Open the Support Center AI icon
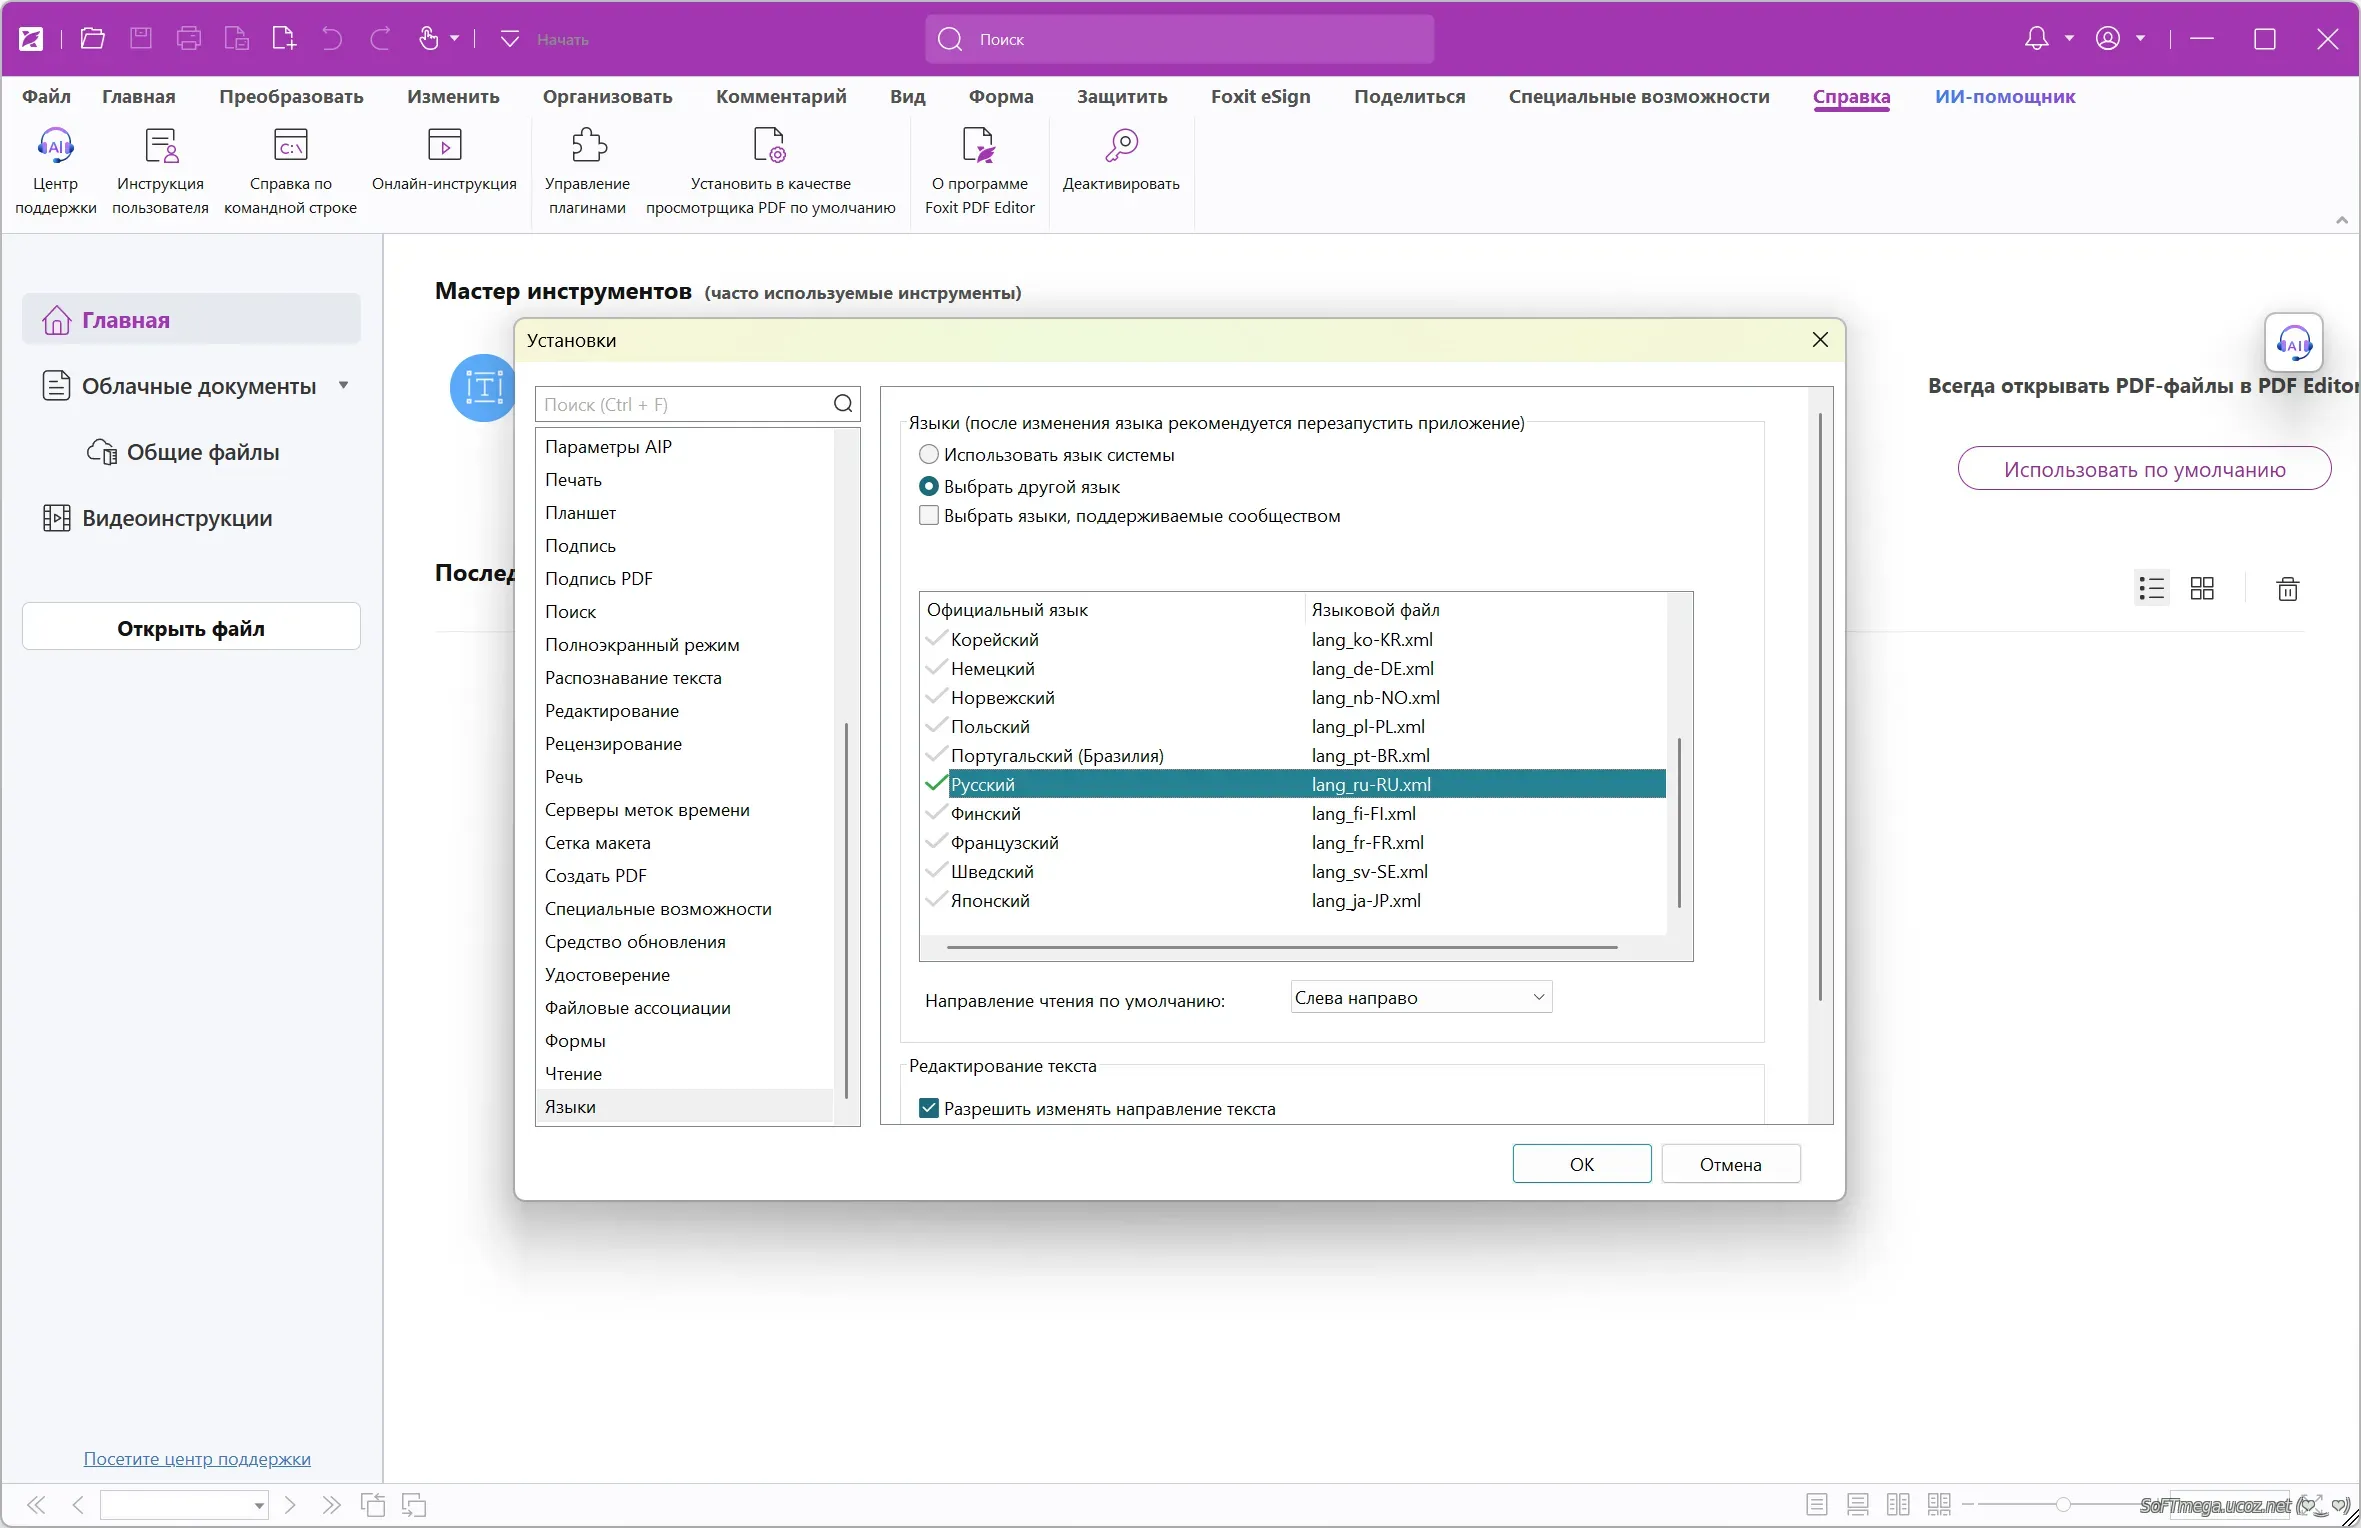Screen dimensions: 2361x1528 tap(55, 146)
